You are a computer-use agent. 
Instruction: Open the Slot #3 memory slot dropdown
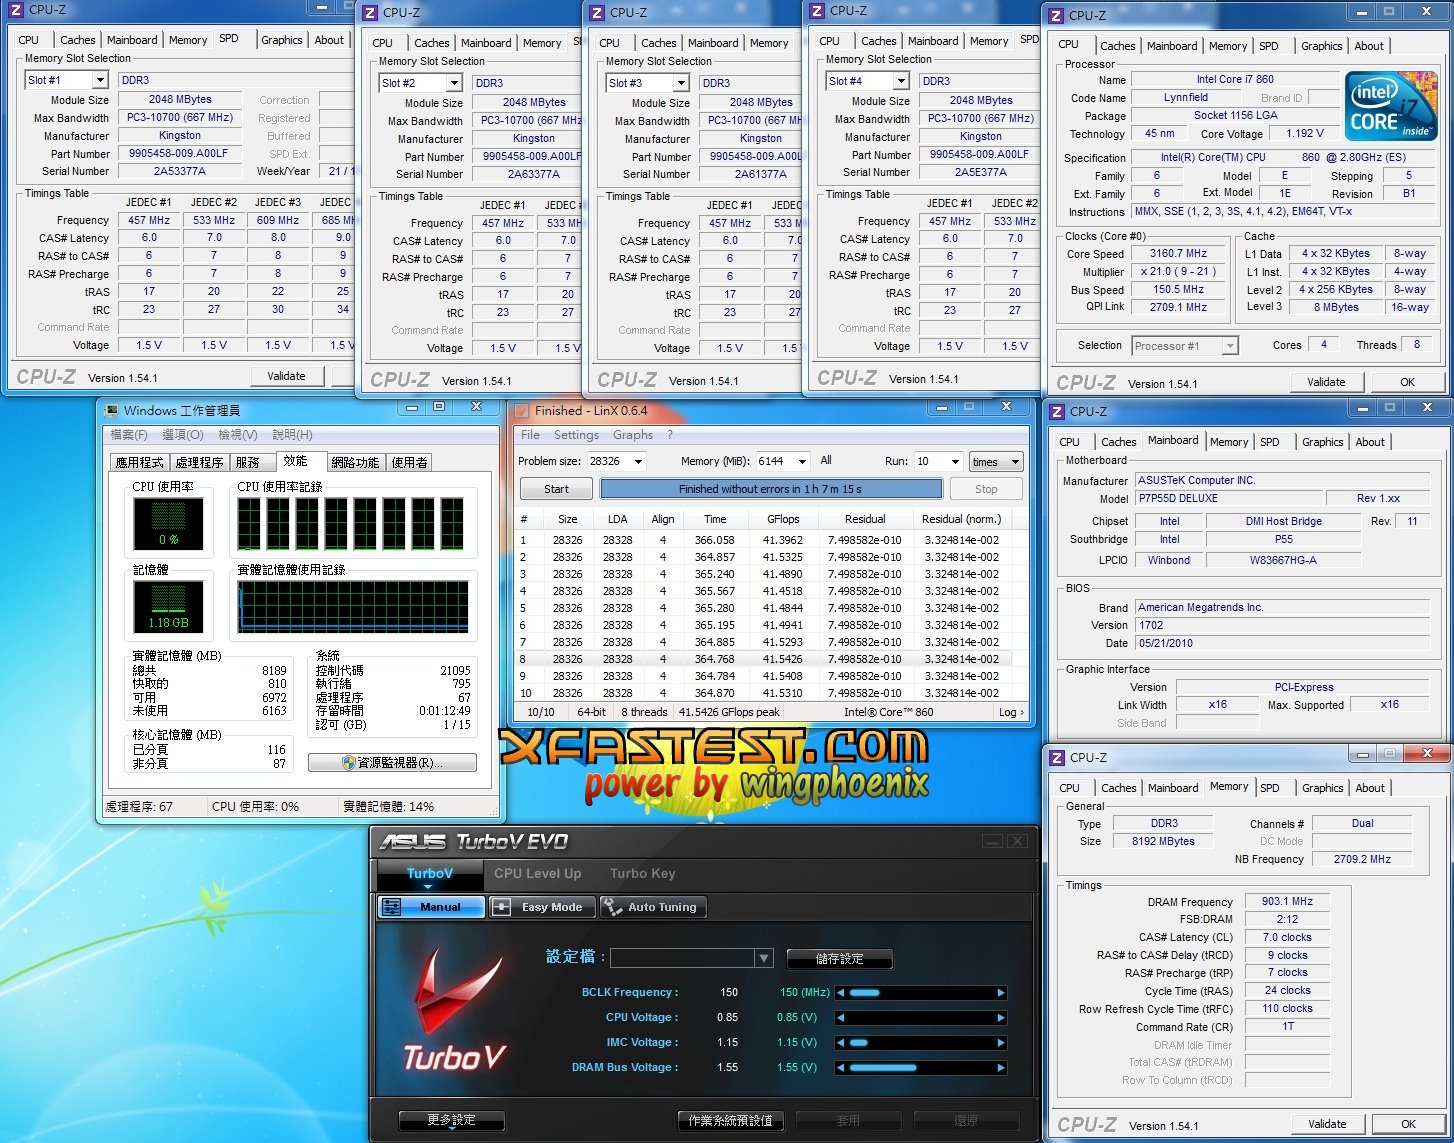click(x=680, y=83)
